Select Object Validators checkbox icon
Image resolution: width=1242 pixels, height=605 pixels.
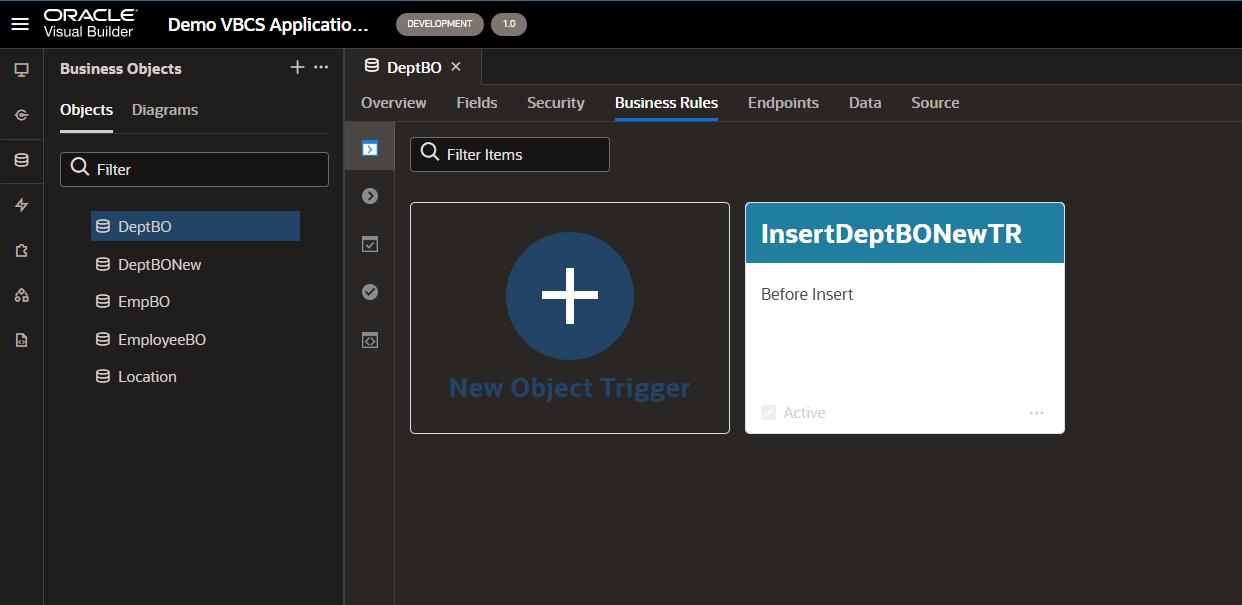(x=370, y=244)
